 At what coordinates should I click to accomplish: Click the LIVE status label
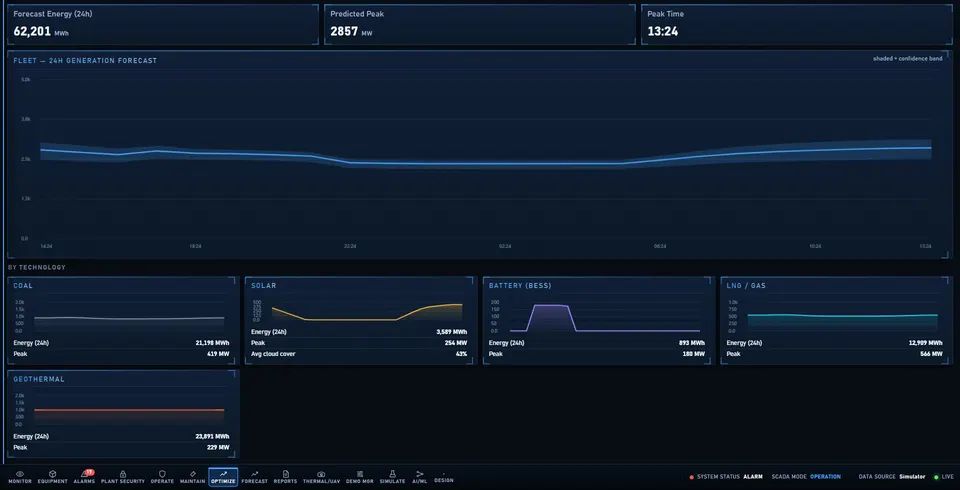pyautogui.click(x=948, y=477)
